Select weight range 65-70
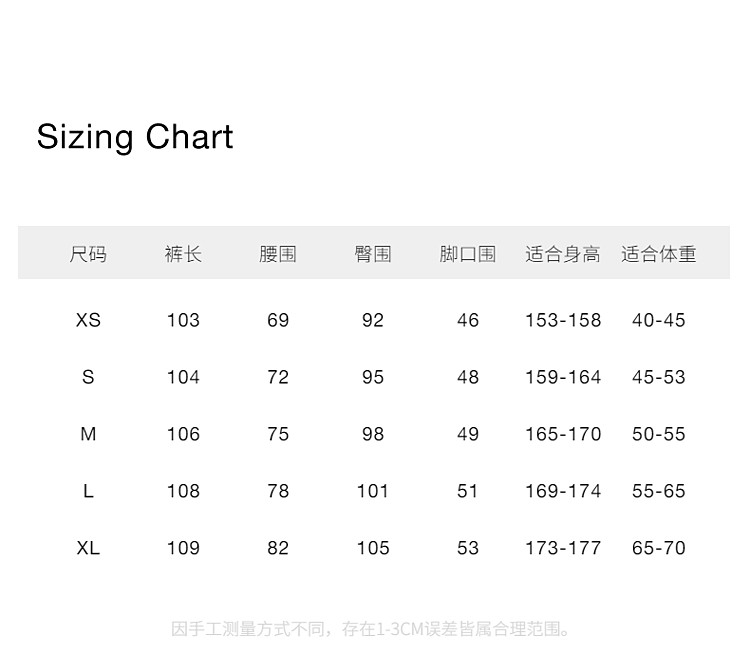Screen dimensions: 750x672 point(658,548)
